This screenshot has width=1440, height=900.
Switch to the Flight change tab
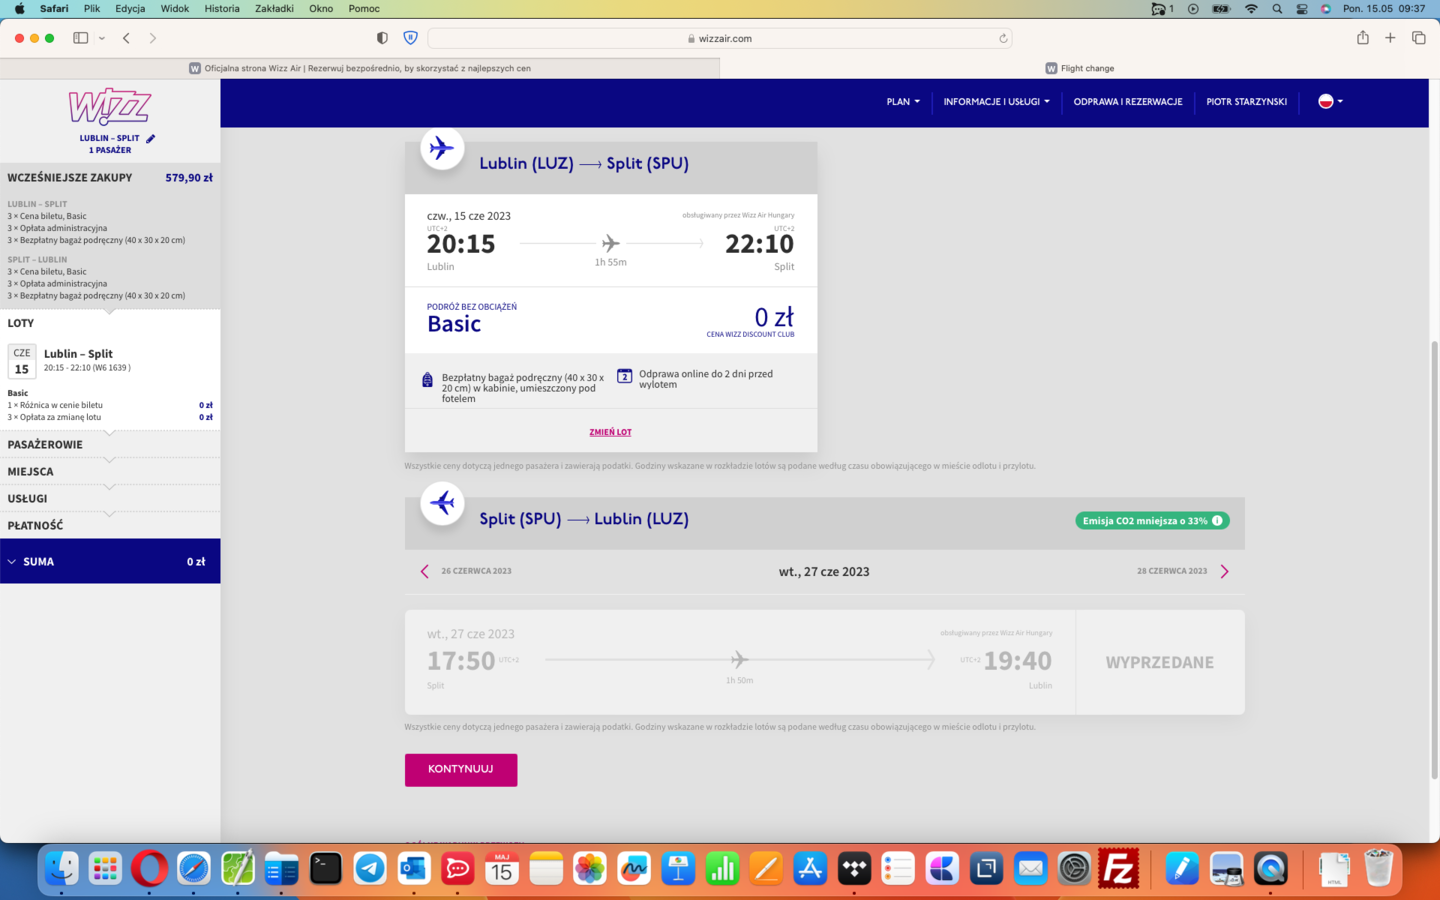1080,68
